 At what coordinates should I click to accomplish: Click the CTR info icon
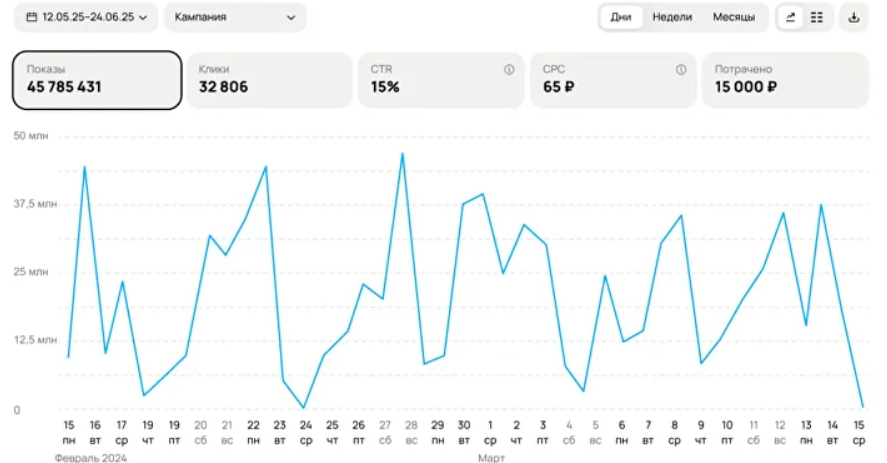pos(509,70)
